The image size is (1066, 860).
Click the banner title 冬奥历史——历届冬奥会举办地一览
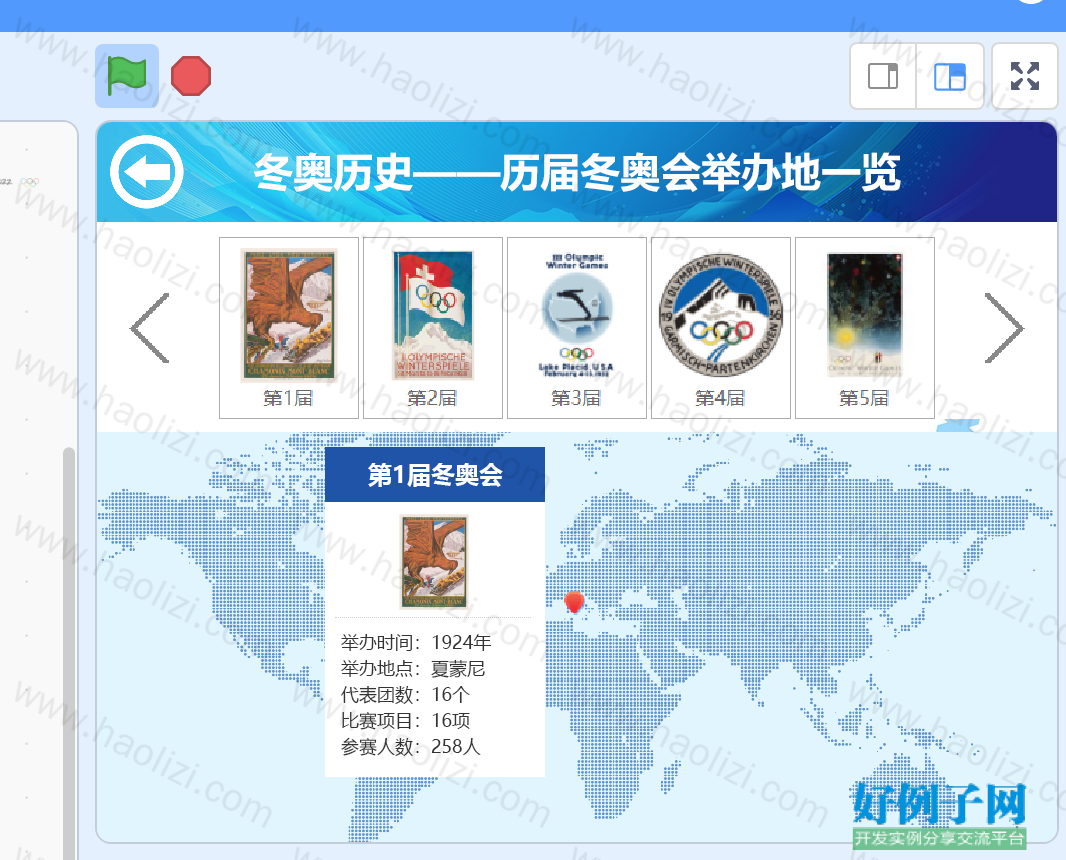(x=577, y=172)
